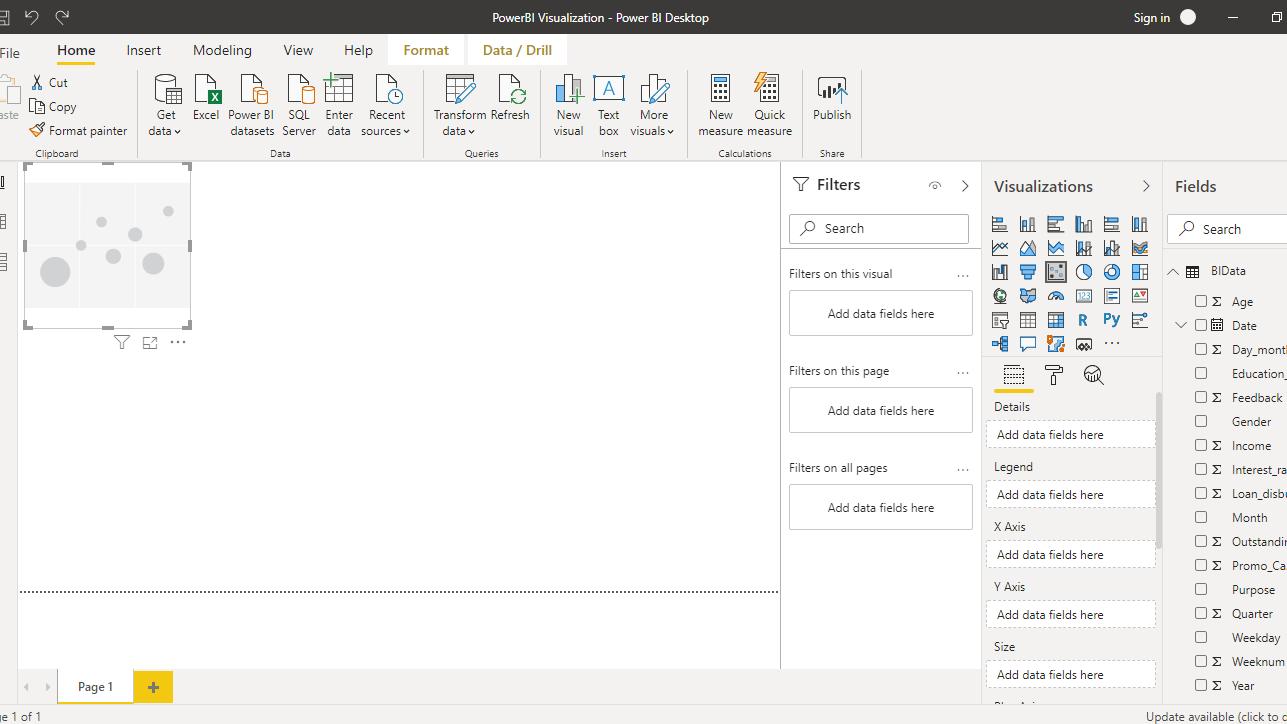Viewport: 1287px width, 724px height.
Task: Choose the area chart visual
Action: 1028,248
